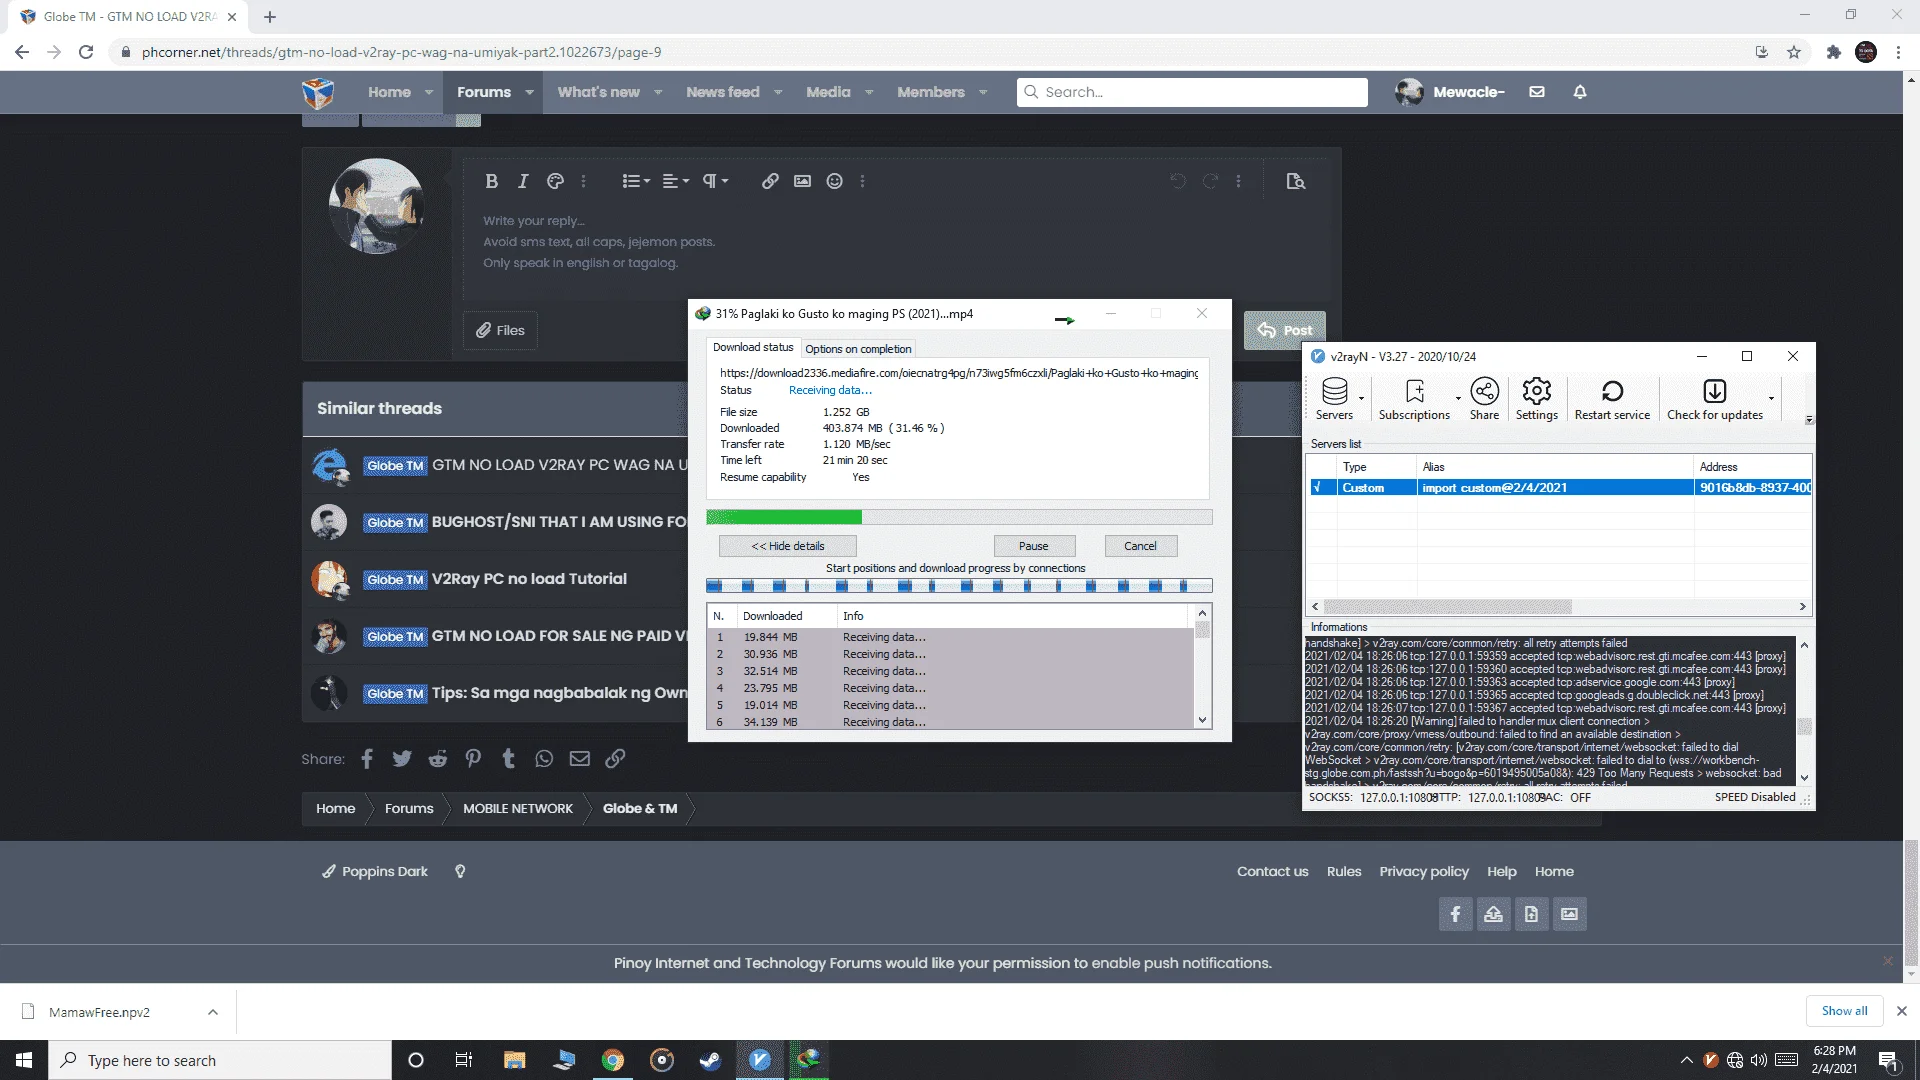1920x1080 pixels.
Task: Click Windows Start button
Action: coord(24,1060)
